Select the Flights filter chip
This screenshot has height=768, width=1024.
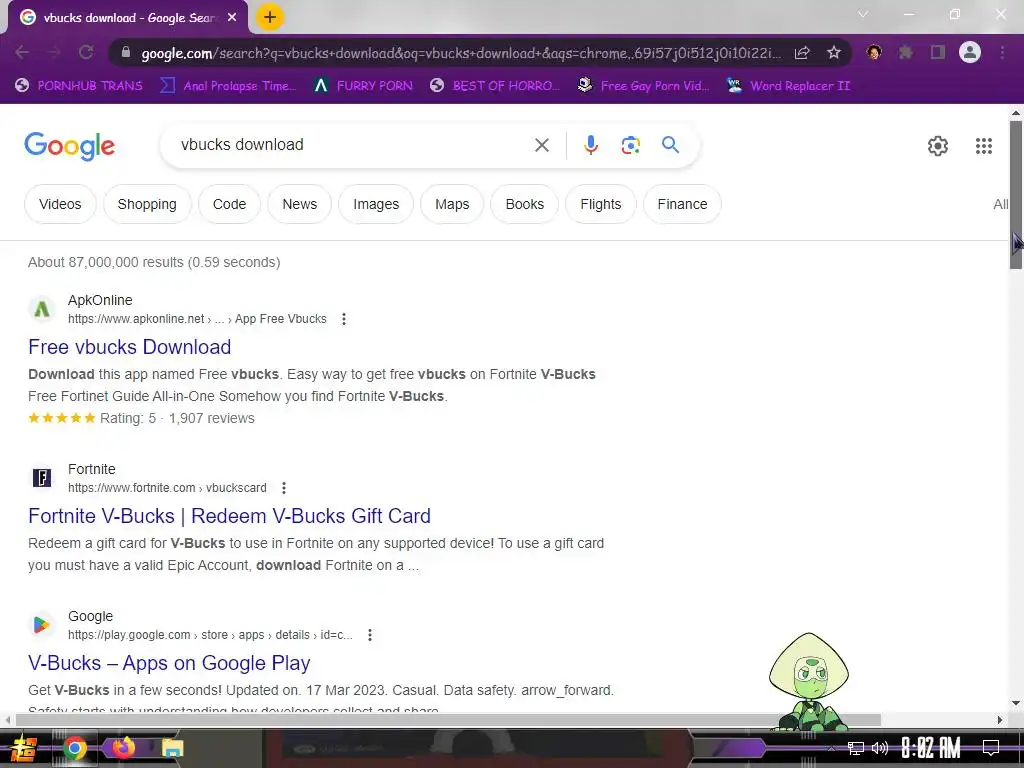(x=601, y=204)
